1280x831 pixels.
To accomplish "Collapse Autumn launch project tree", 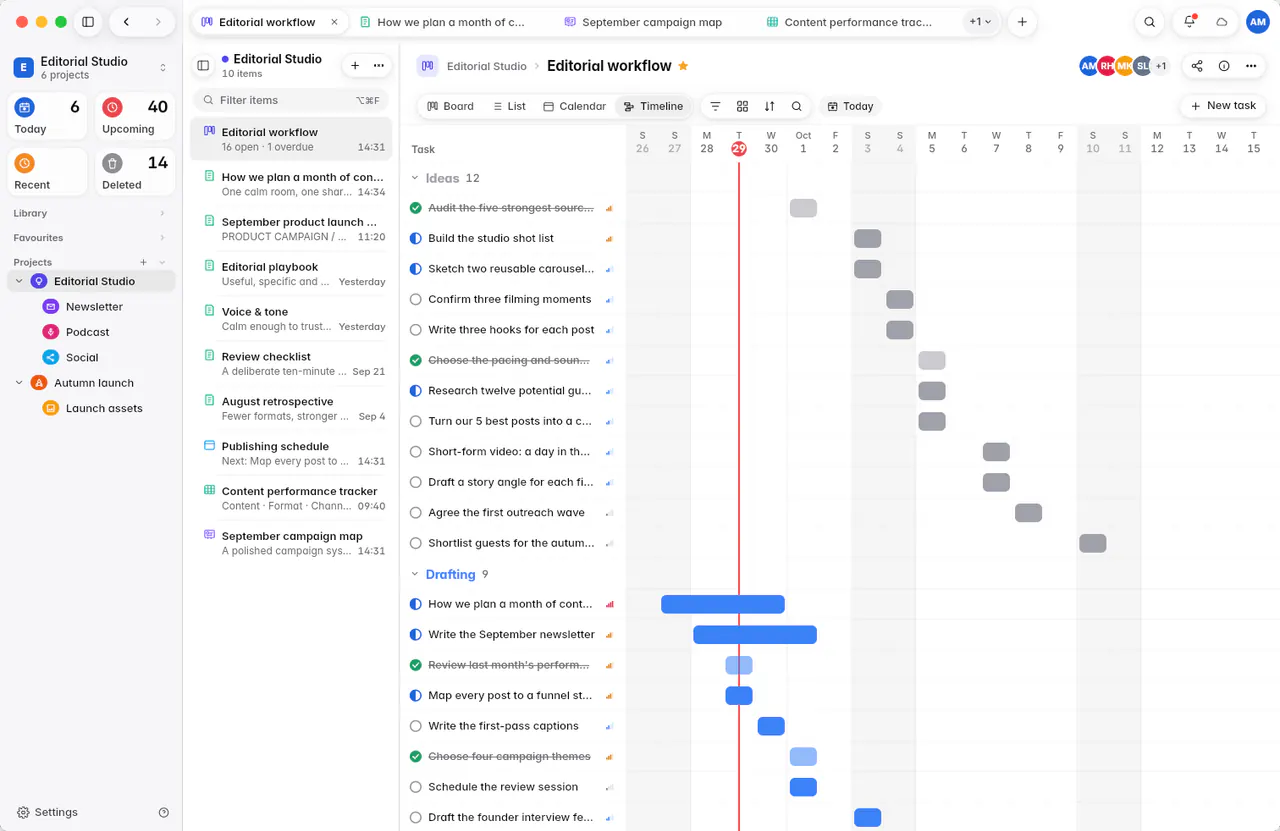I will (19, 383).
